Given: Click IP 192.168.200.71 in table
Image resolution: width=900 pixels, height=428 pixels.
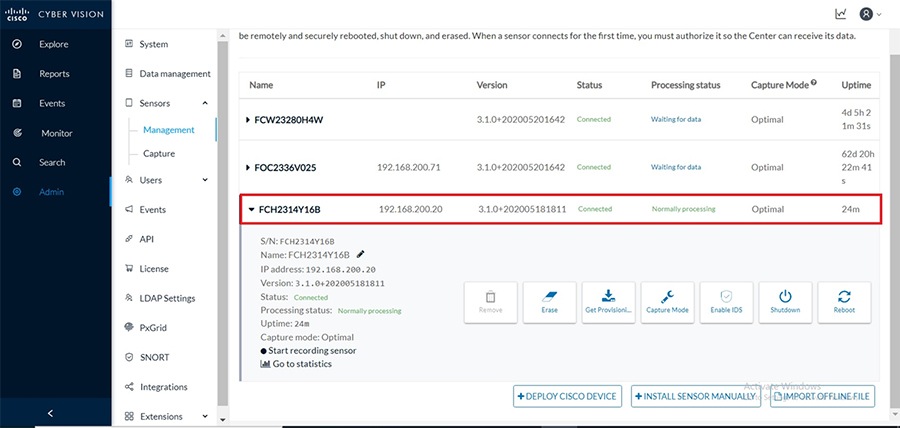Looking at the screenshot, I should (x=409, y=168).
